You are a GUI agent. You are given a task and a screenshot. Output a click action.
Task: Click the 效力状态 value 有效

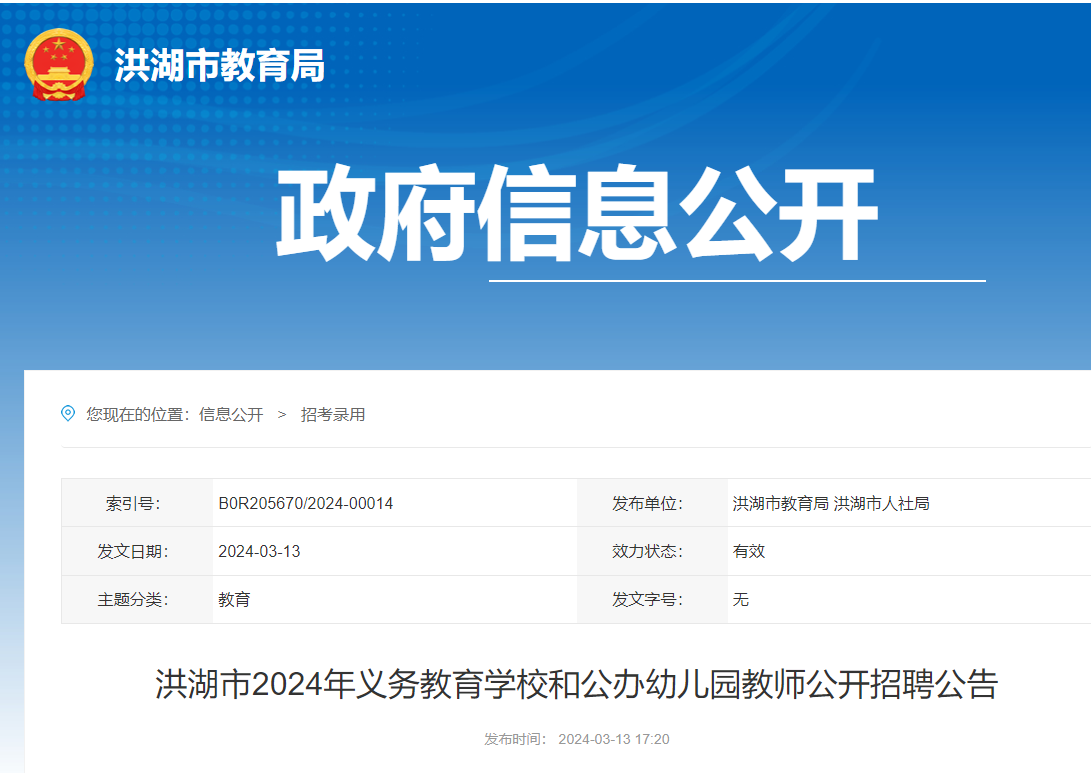coord(749,552)
